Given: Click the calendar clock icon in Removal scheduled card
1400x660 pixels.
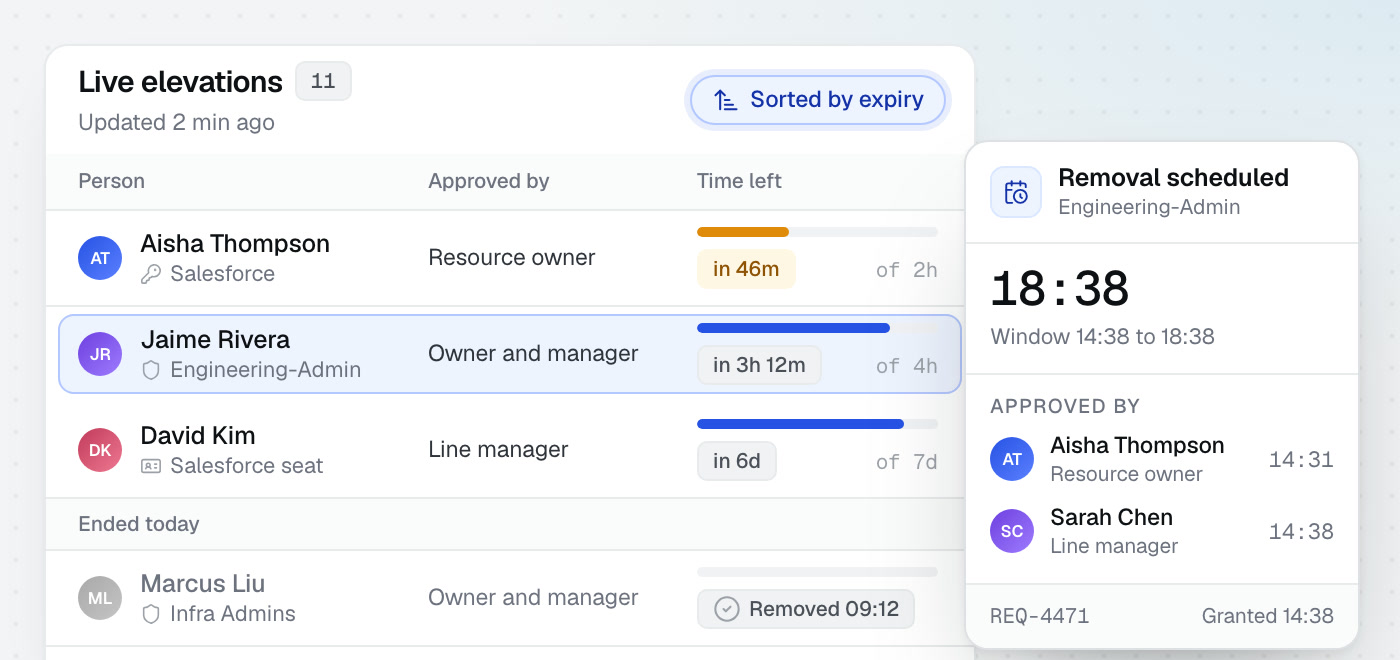Looking at the screenshot, I should click(x=1016, y=192).
